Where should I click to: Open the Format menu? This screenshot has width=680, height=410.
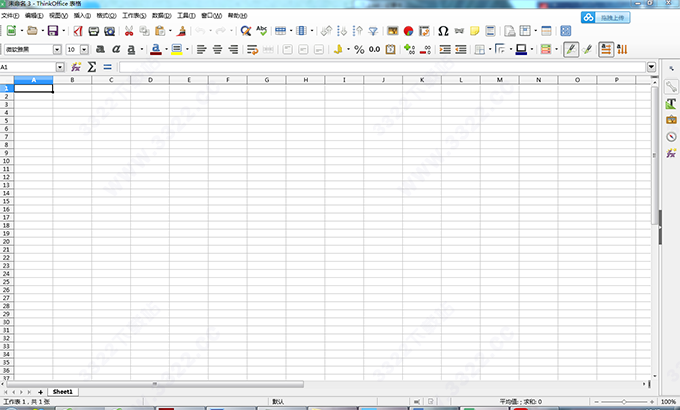pos(106,16)
